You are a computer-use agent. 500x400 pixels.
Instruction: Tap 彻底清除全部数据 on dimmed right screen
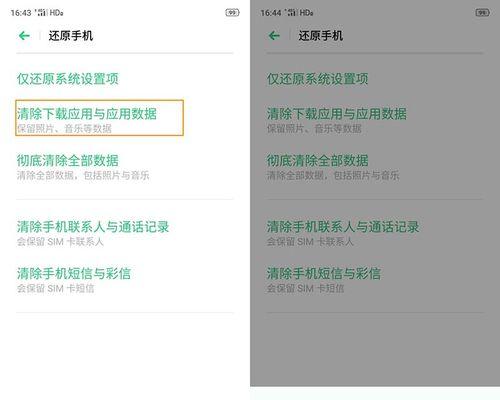coord(375,167)
